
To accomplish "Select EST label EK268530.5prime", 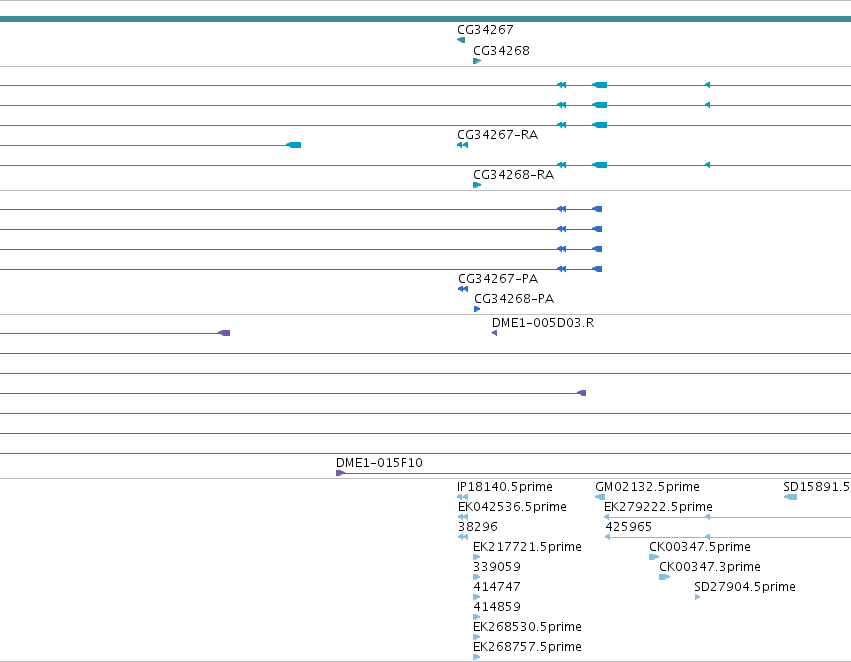I will click(528, 627).
